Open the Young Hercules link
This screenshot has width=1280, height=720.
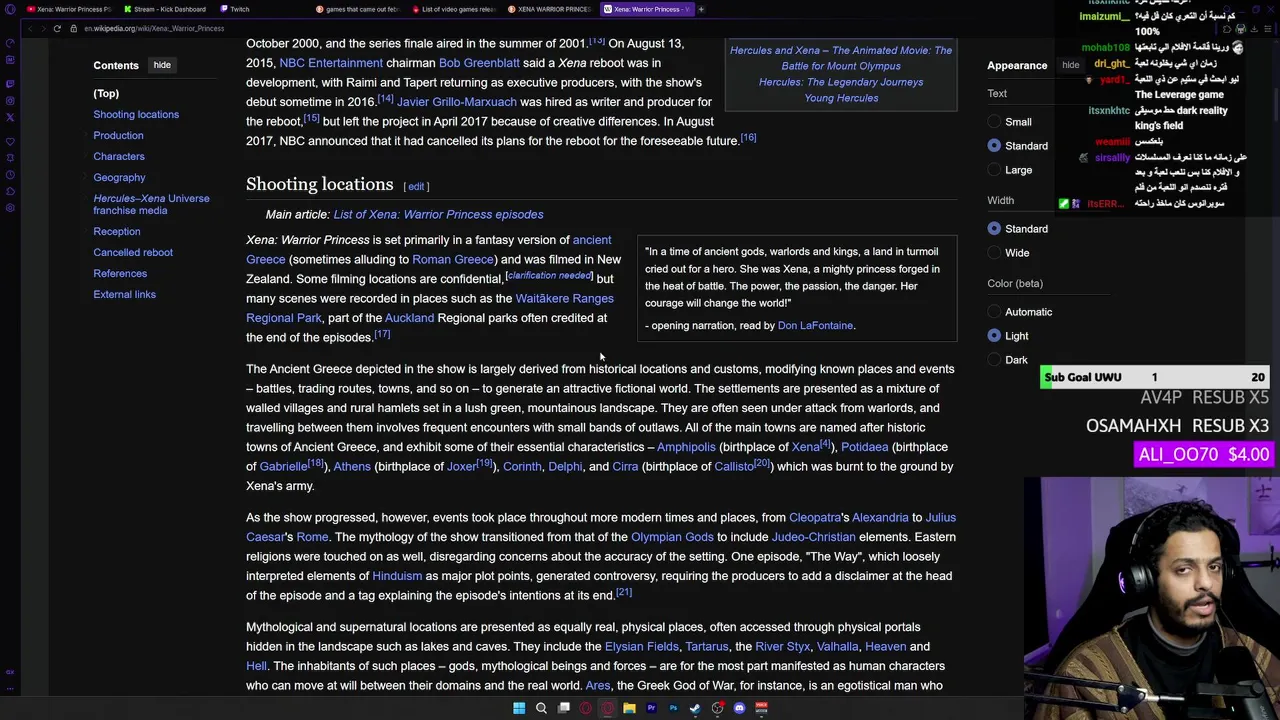841,98
